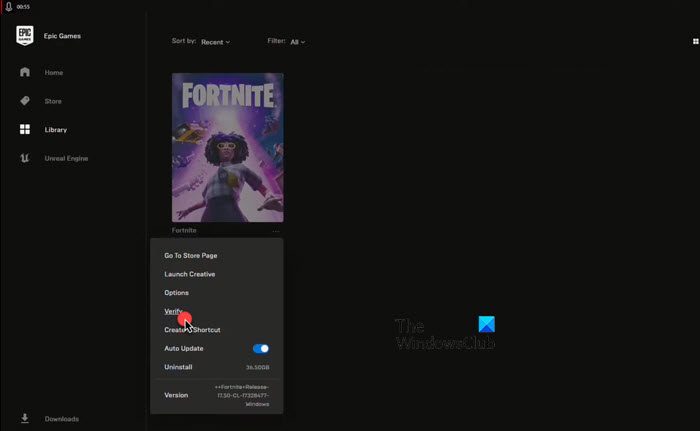The image size is (700, 431).
Task: Expand the Sort by Recent dropdown
Action: 215,42
